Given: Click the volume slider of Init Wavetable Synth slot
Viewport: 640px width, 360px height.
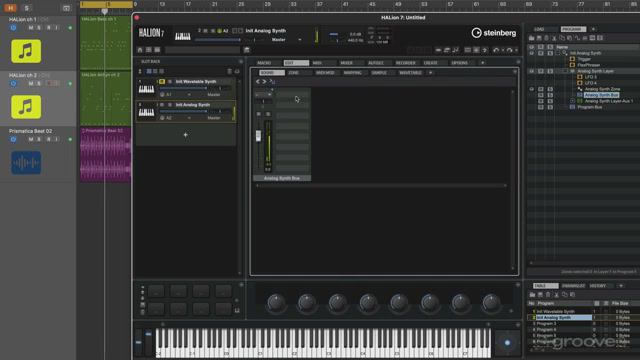Looking at the screenshot, I should (x=184, y=88).
